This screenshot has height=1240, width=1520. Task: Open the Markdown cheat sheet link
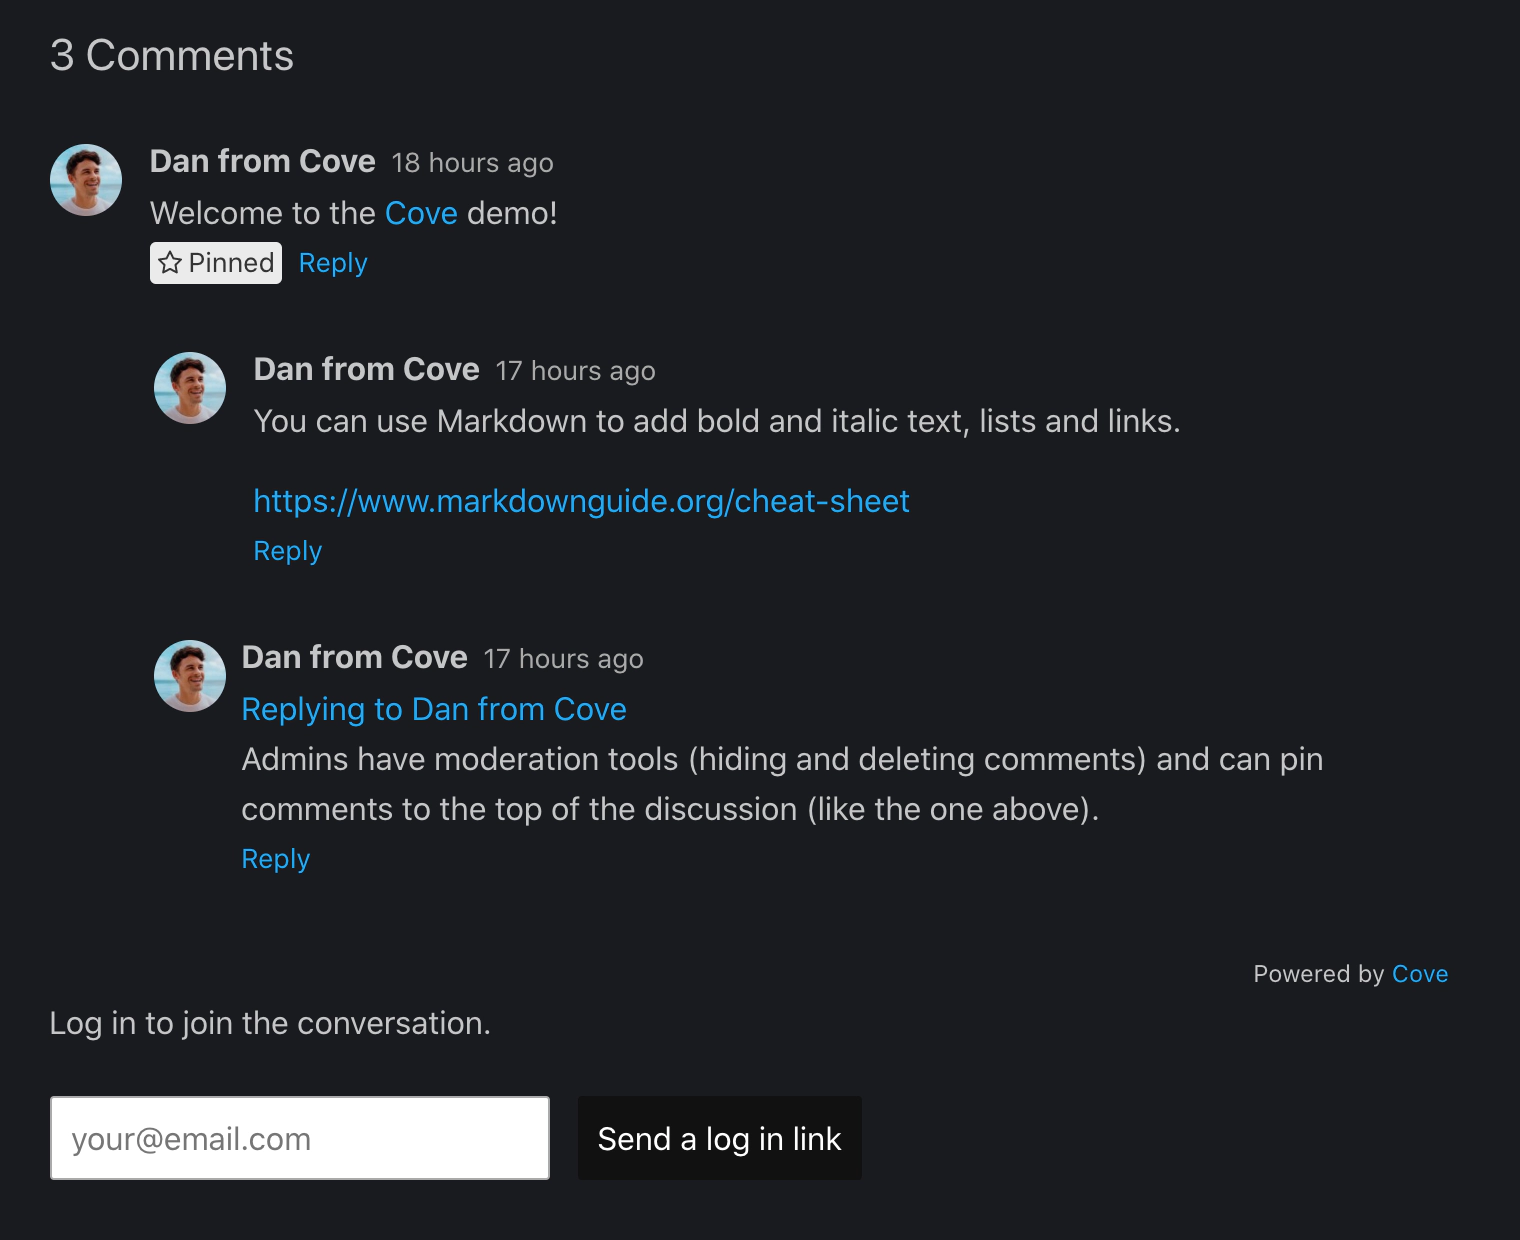(x=581, y=501)
